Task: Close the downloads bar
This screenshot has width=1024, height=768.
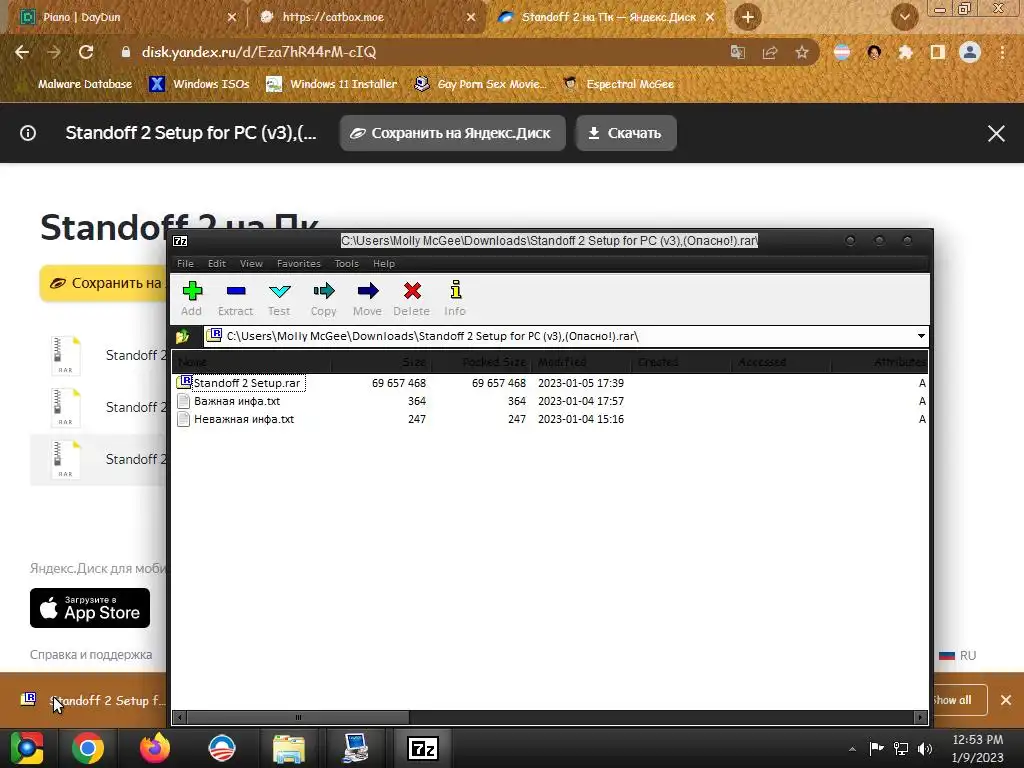Action: click(1006, 700)
